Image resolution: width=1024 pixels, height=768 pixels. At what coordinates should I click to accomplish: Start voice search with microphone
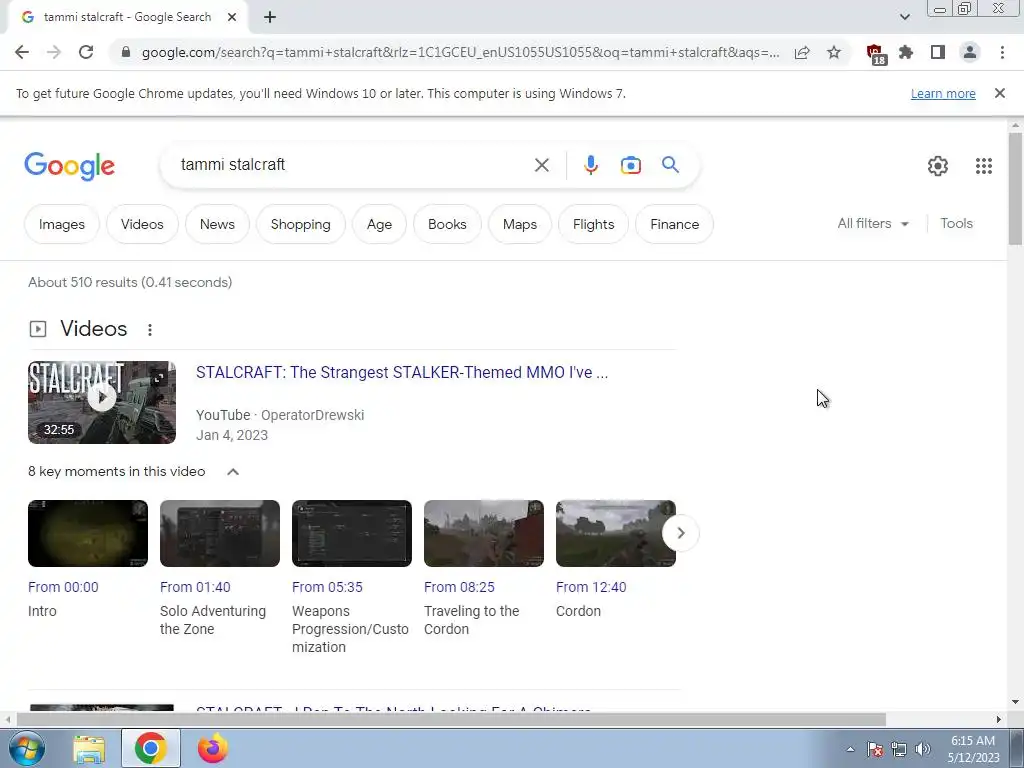coord(590,165)
